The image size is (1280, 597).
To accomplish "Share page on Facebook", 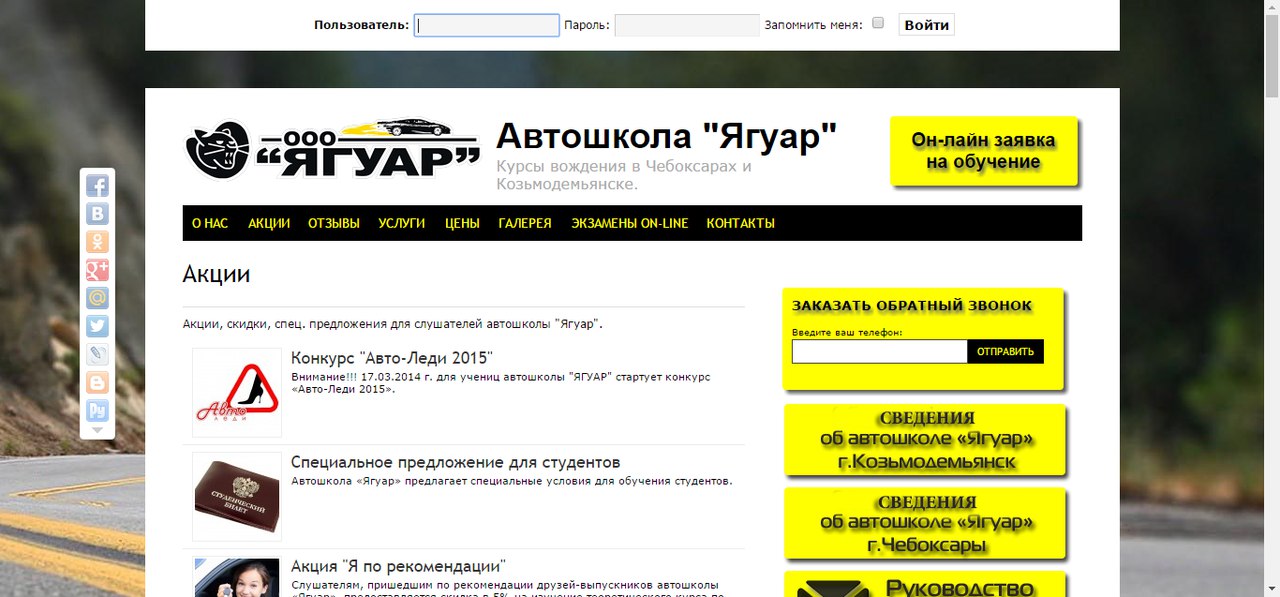I will click(x=97, y=185).
